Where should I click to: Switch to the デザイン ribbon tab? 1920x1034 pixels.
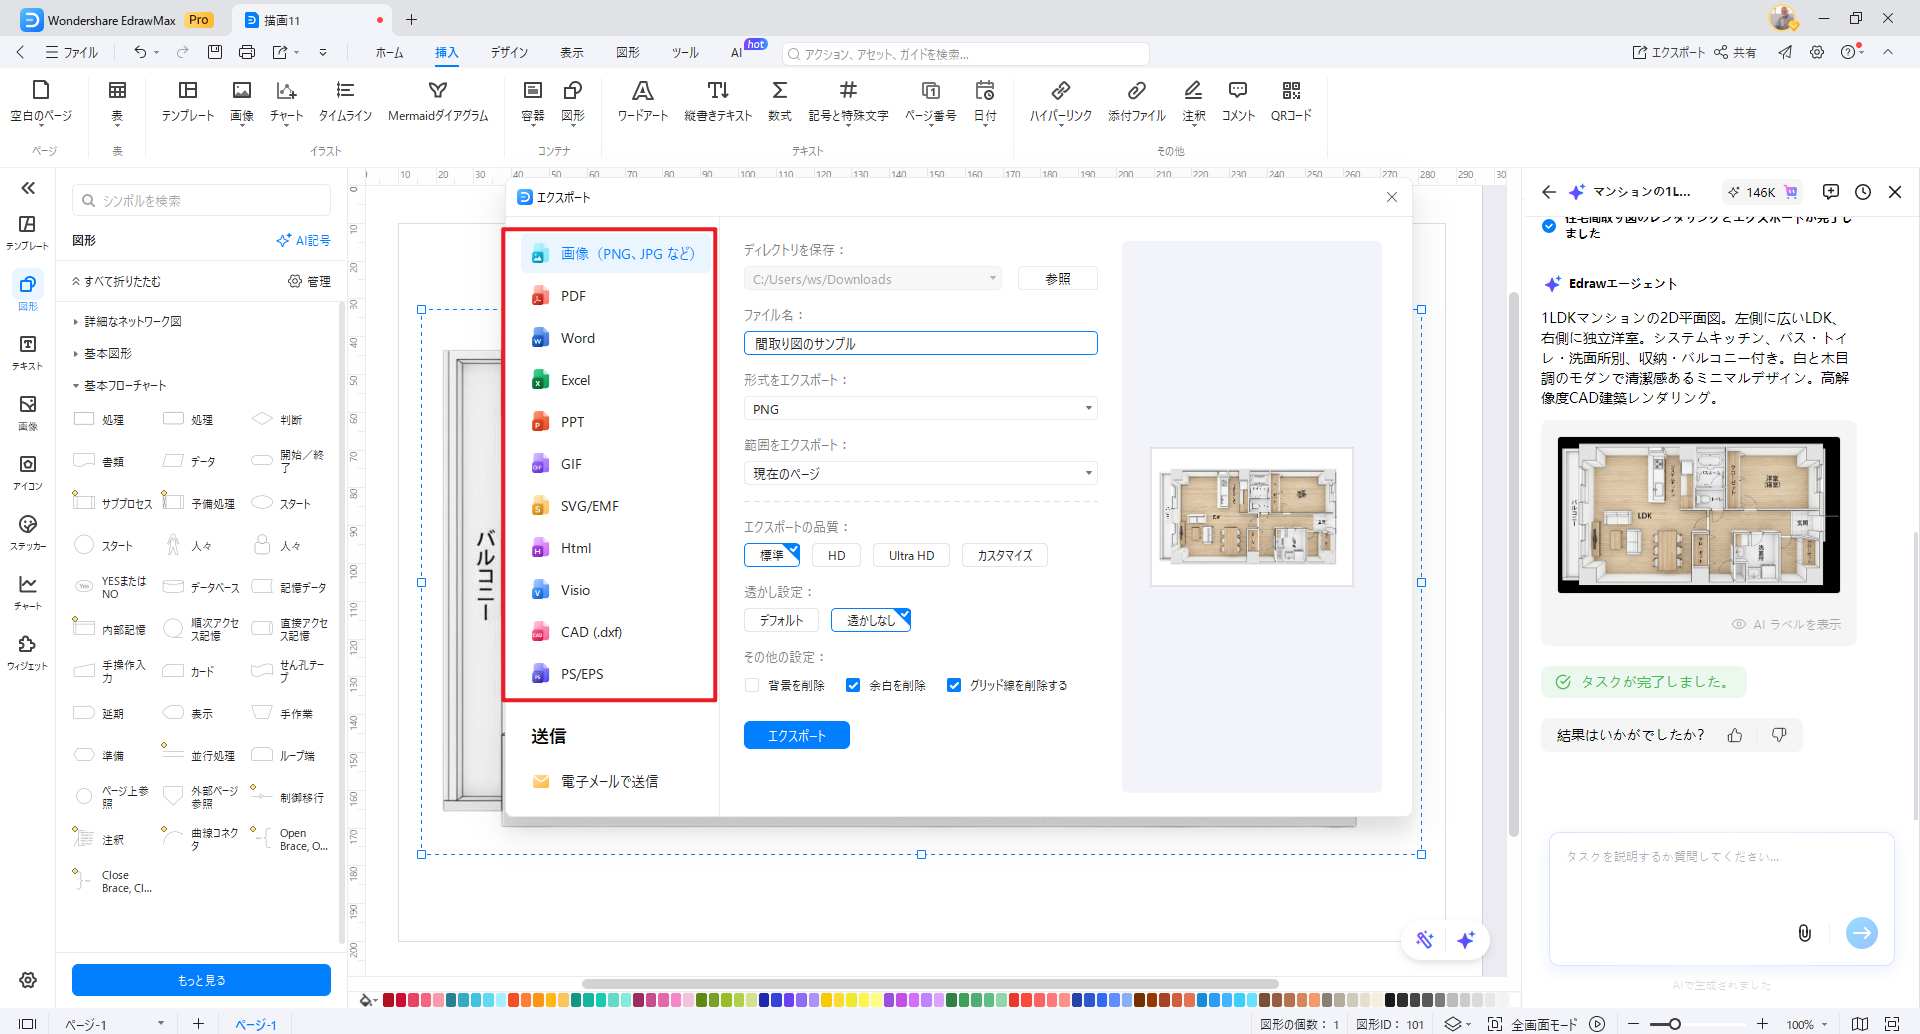tap(509, 53)
